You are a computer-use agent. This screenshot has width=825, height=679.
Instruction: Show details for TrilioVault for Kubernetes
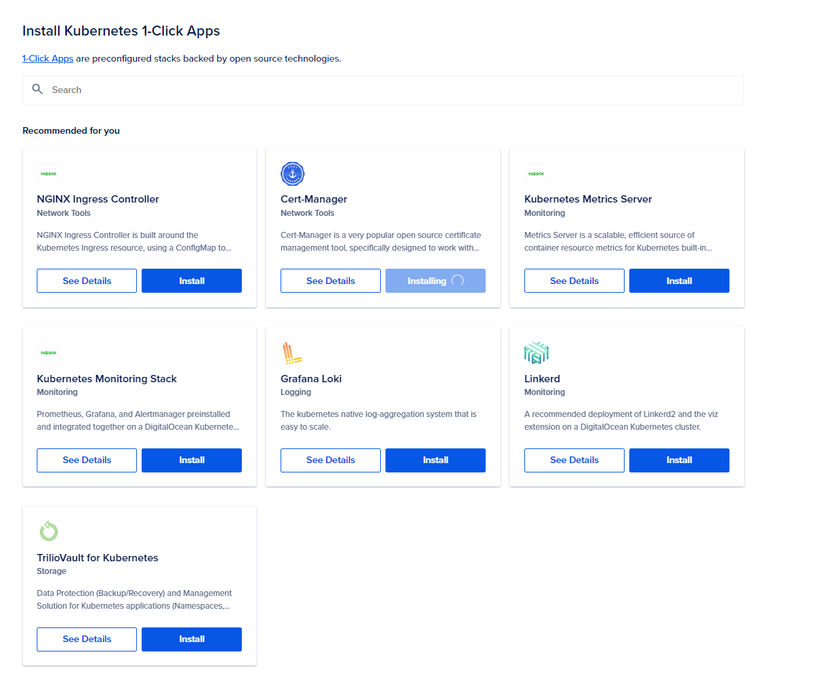87,639
